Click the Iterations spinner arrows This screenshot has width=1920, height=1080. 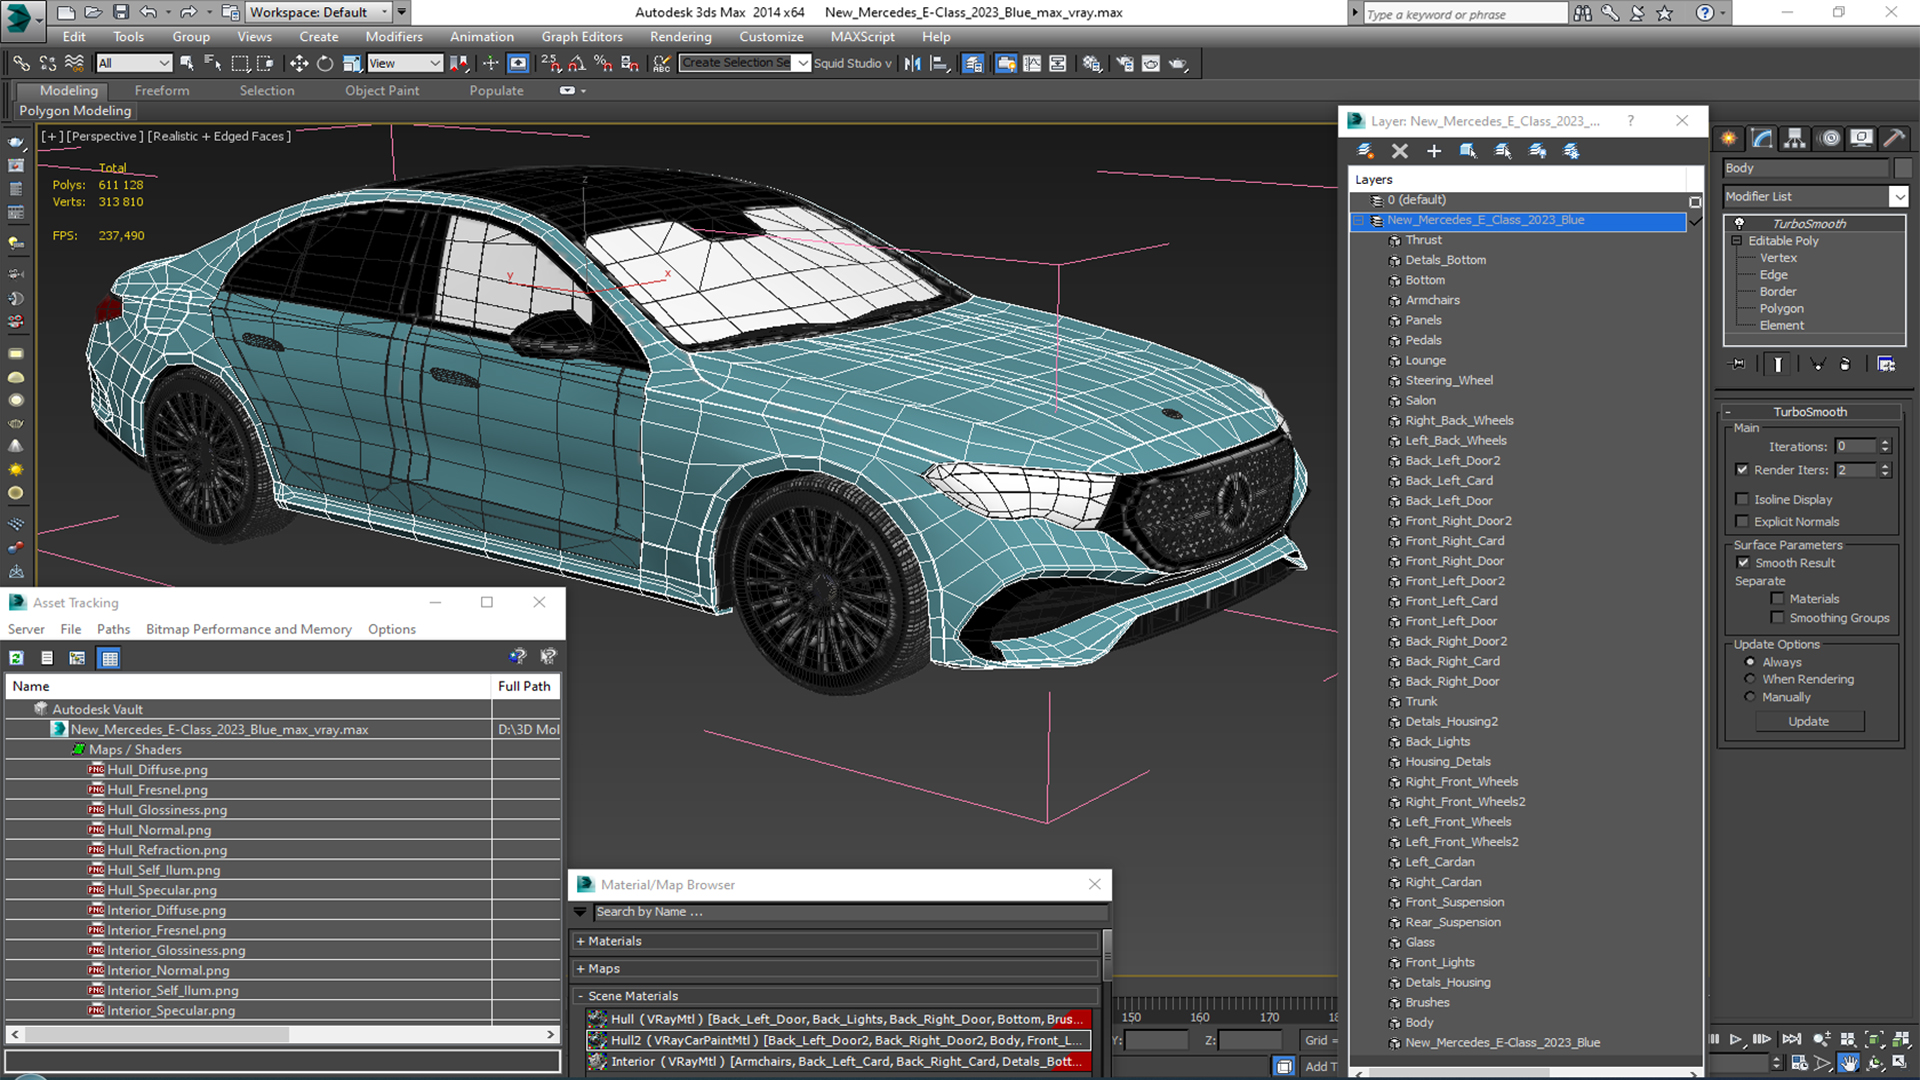(x=1885, y=446)
